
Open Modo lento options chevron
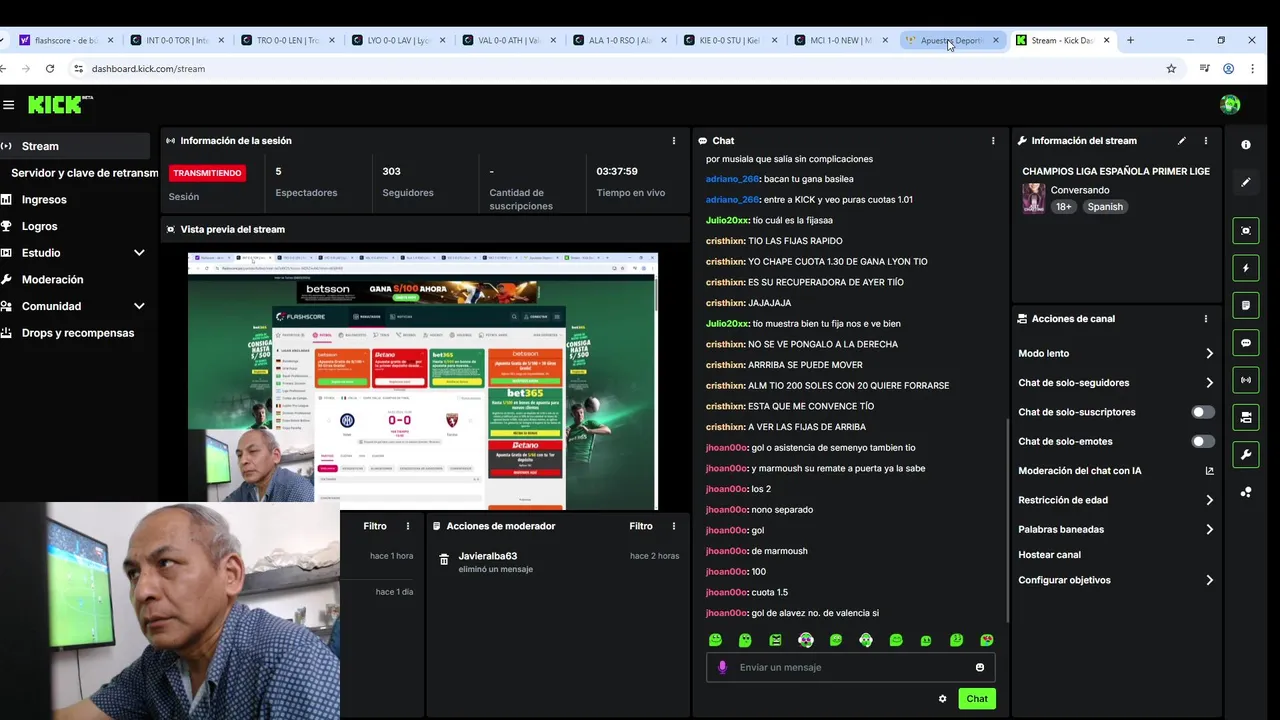pos(1209,354)
